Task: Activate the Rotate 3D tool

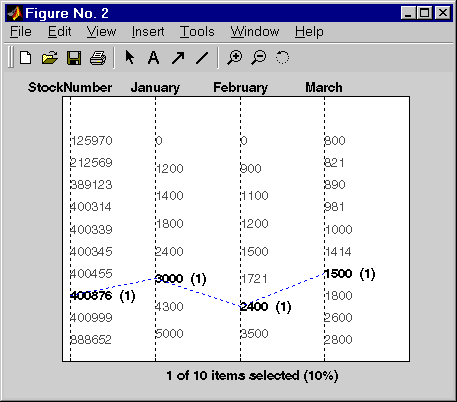Action: point(282,58)
